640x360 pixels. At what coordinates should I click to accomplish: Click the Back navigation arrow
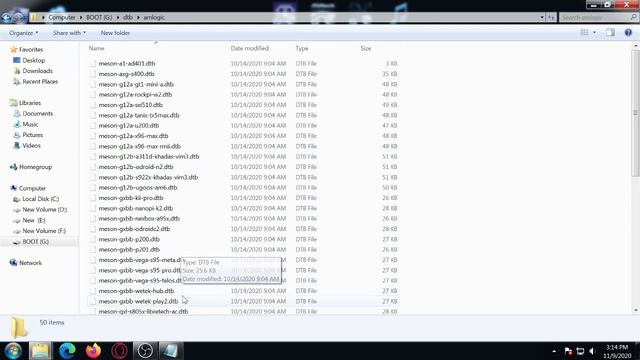point(6,17)
